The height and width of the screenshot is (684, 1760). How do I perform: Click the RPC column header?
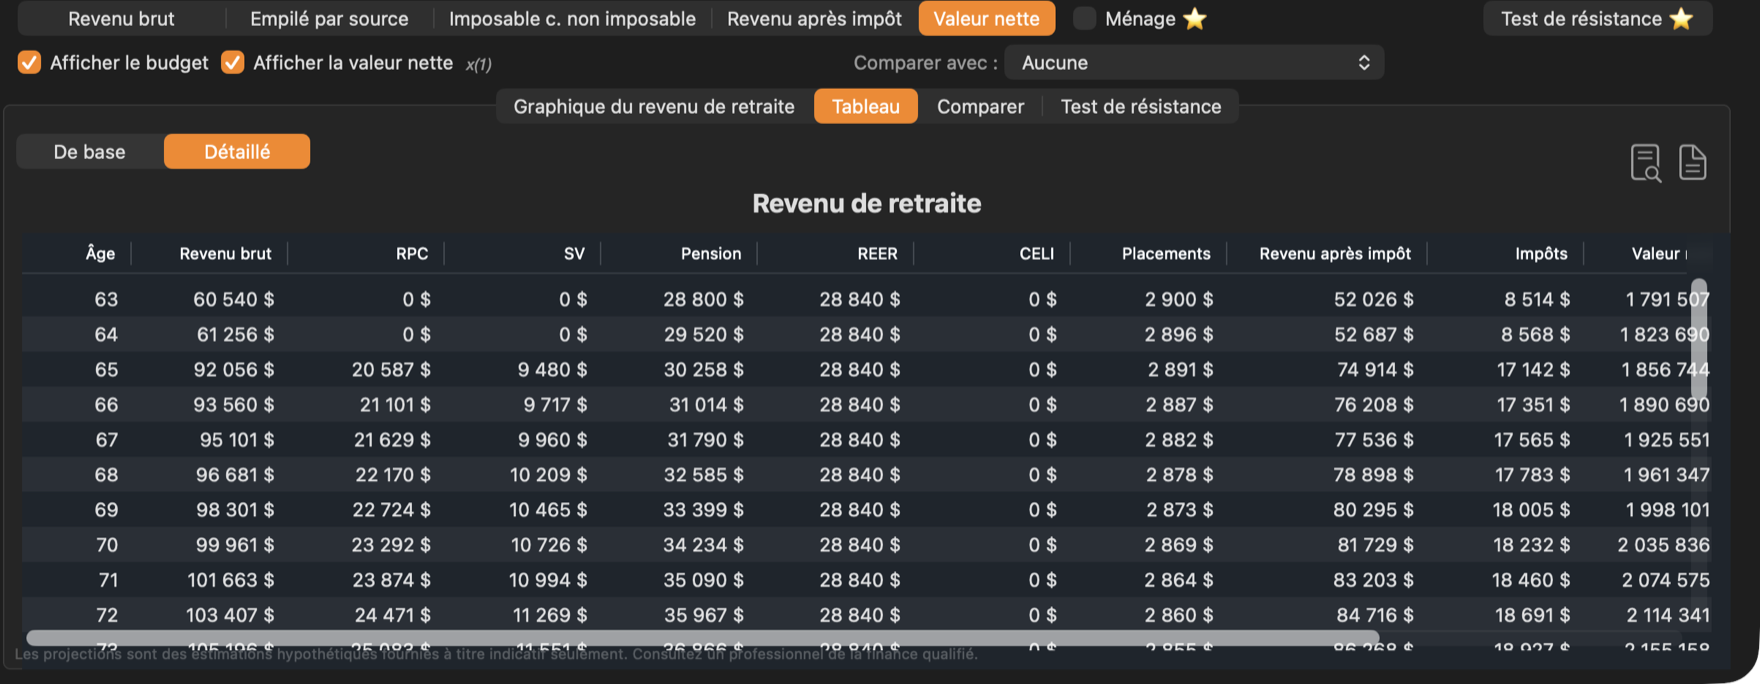[412, 253]
